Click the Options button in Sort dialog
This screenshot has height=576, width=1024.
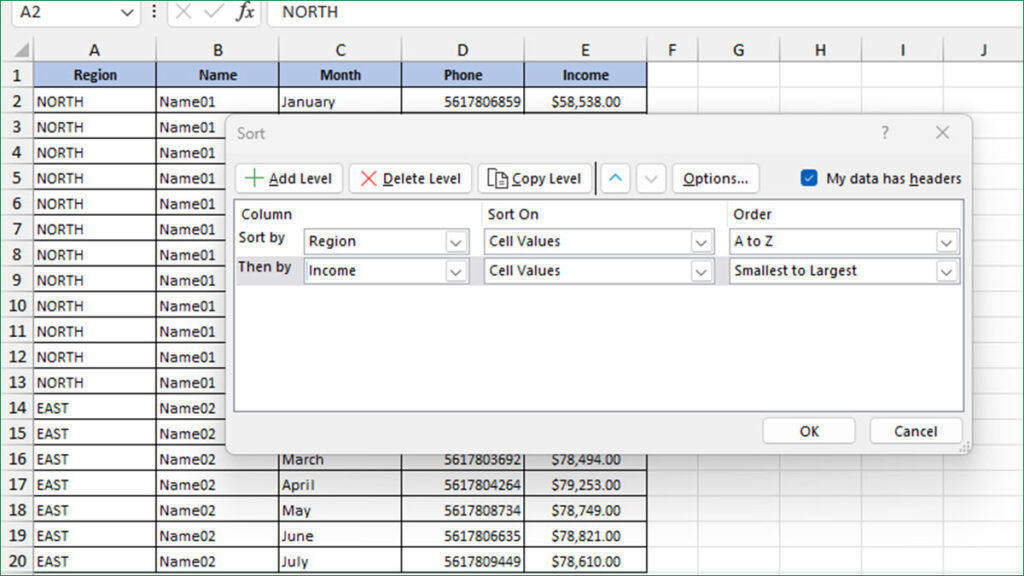pyautogui.click(x=715, y=178)
